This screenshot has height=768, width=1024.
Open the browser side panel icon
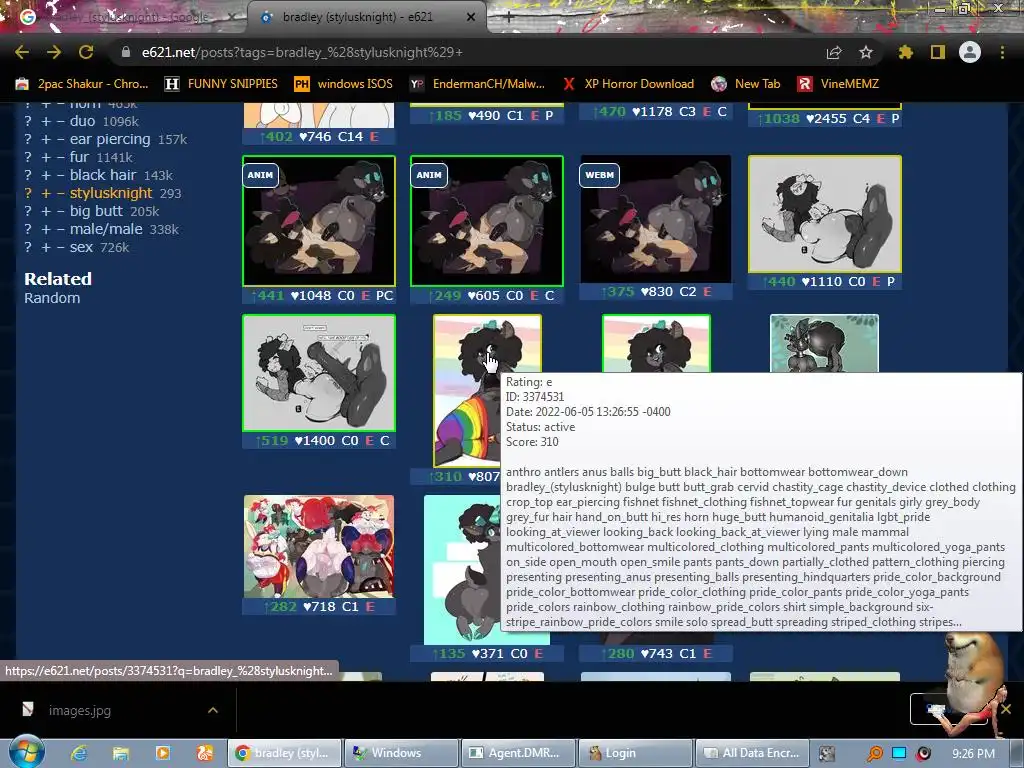point(938,52)
